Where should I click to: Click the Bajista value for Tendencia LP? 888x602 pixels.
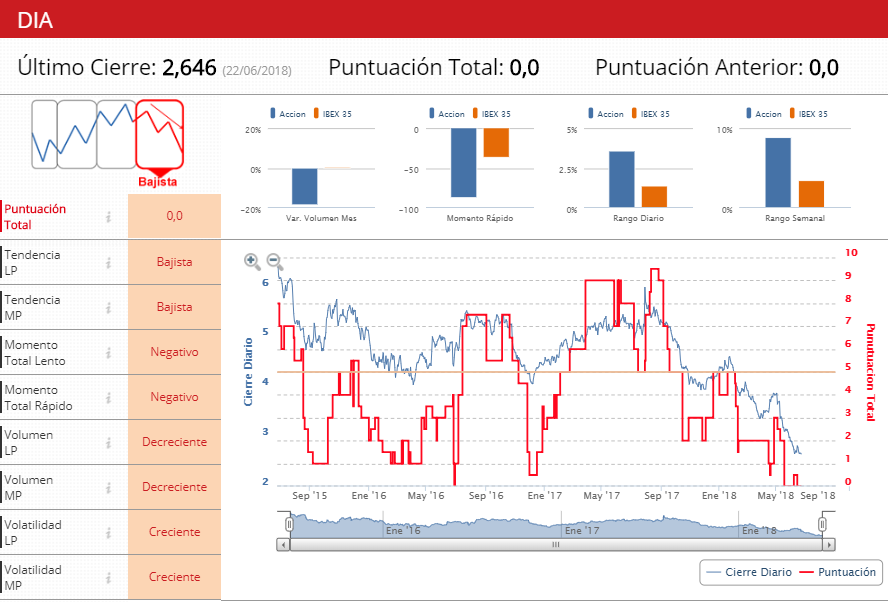(x=174, y=262)
